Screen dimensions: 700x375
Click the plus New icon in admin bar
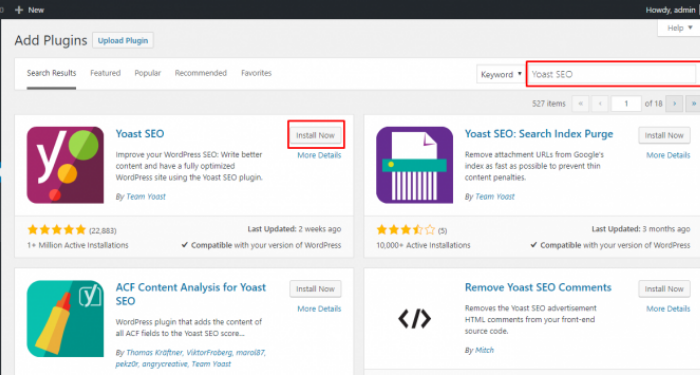[x=19, y=10]
